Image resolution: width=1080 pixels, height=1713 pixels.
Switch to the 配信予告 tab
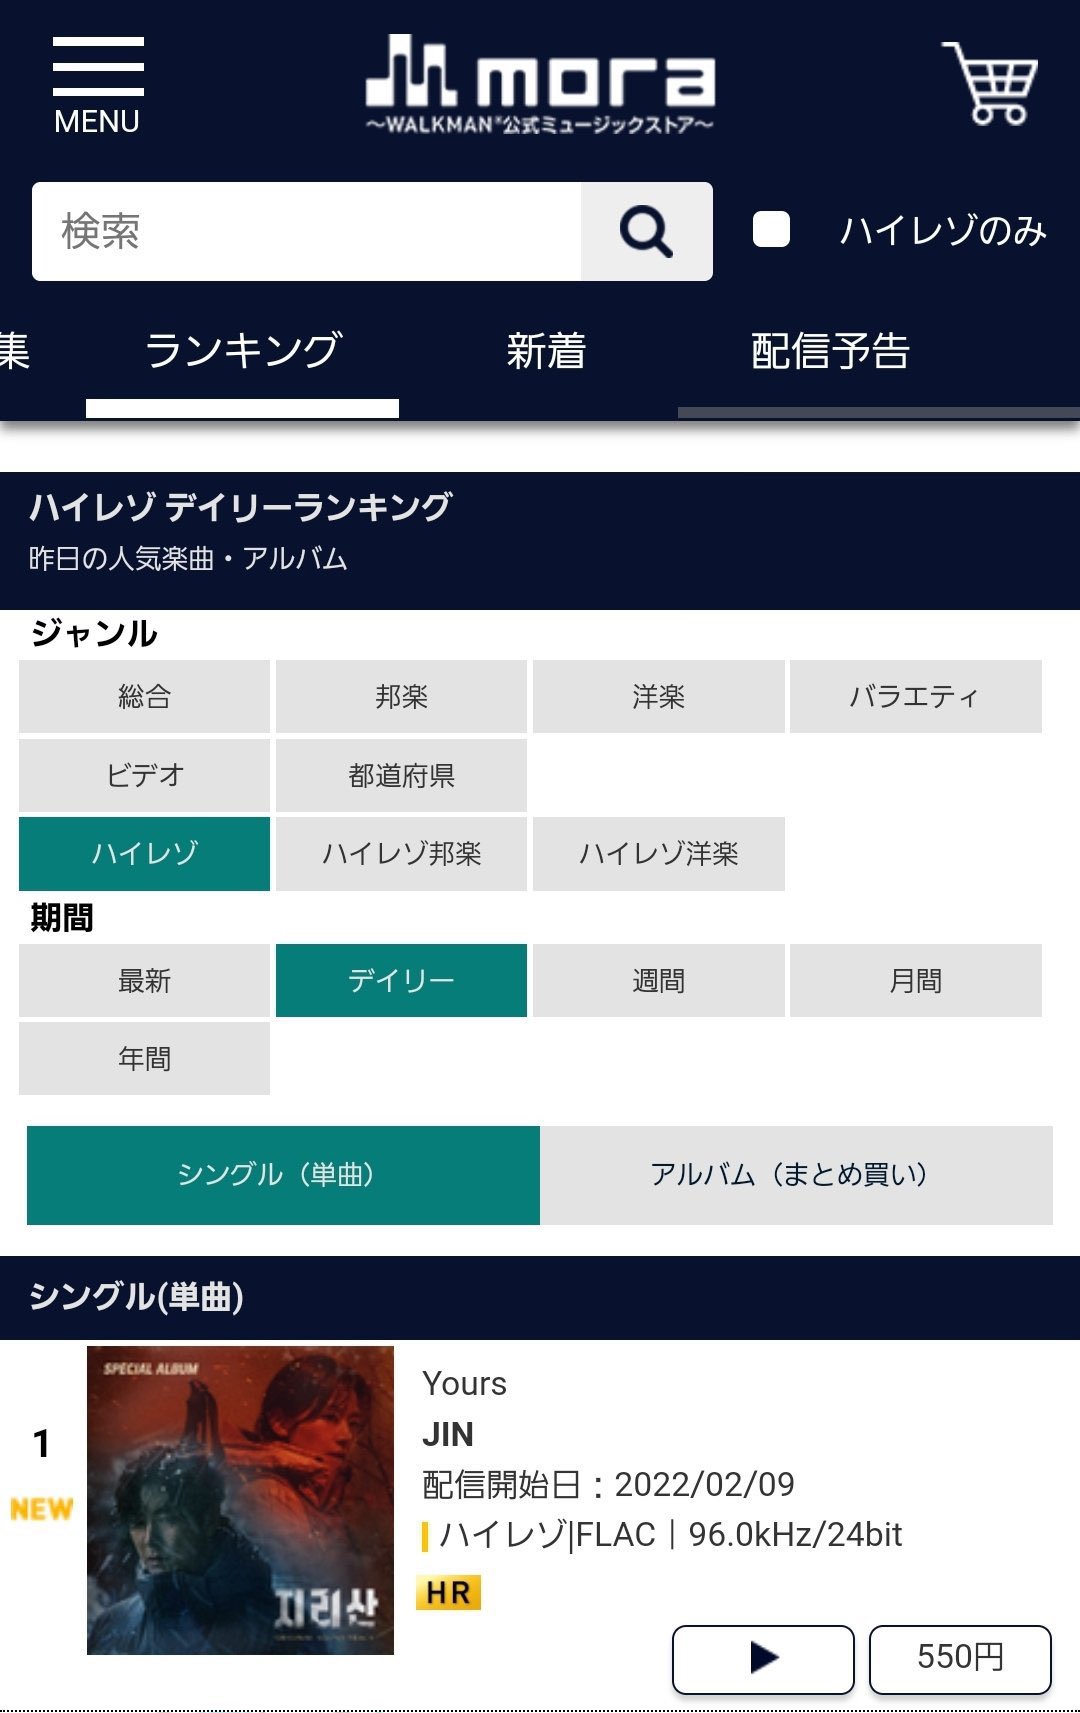click(829, 350)
